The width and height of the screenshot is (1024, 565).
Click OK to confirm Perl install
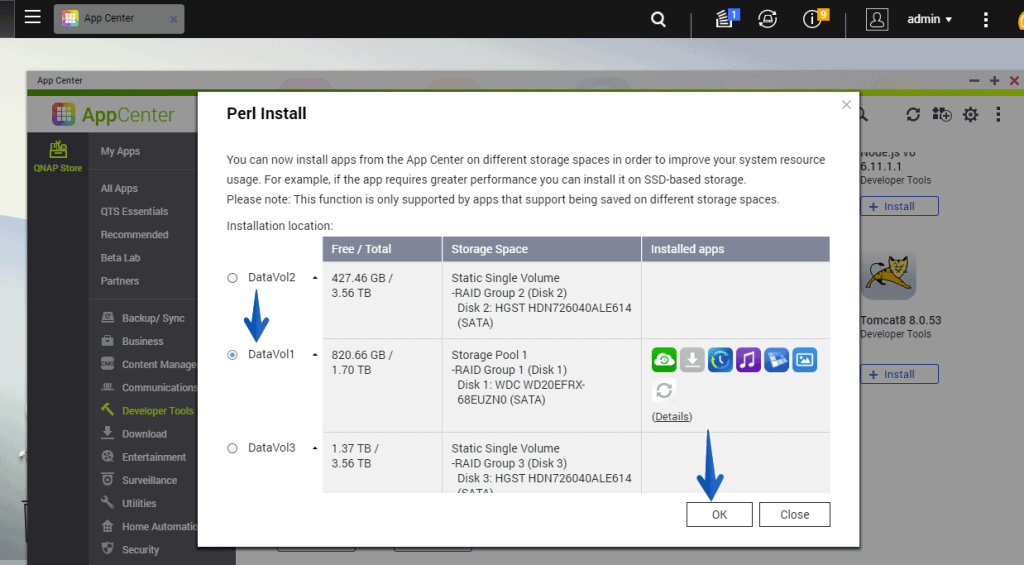[x=719, y=515]
